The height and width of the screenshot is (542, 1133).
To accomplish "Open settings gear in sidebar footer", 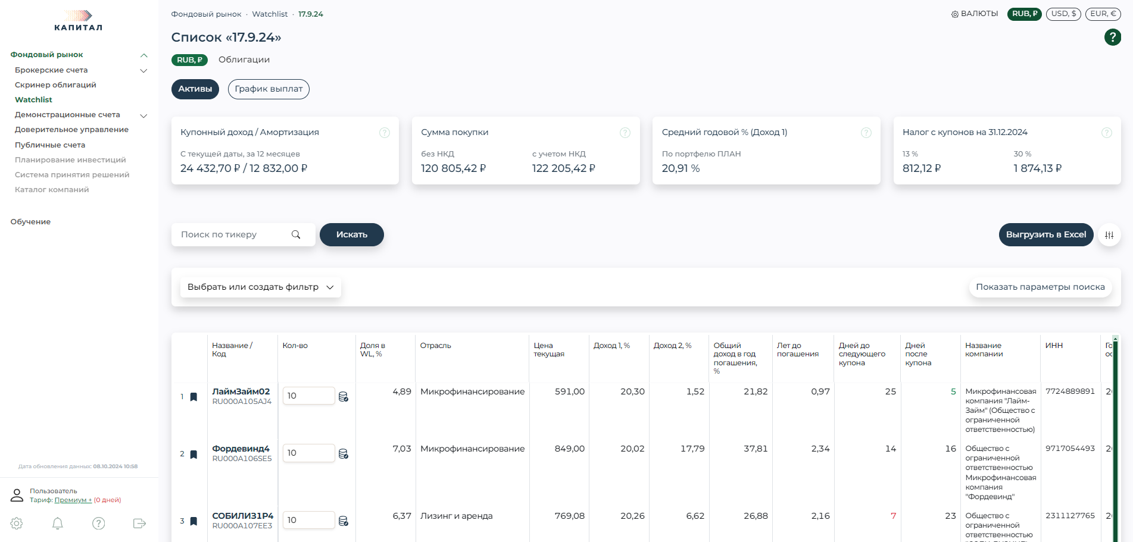I will tap(17, 523).
